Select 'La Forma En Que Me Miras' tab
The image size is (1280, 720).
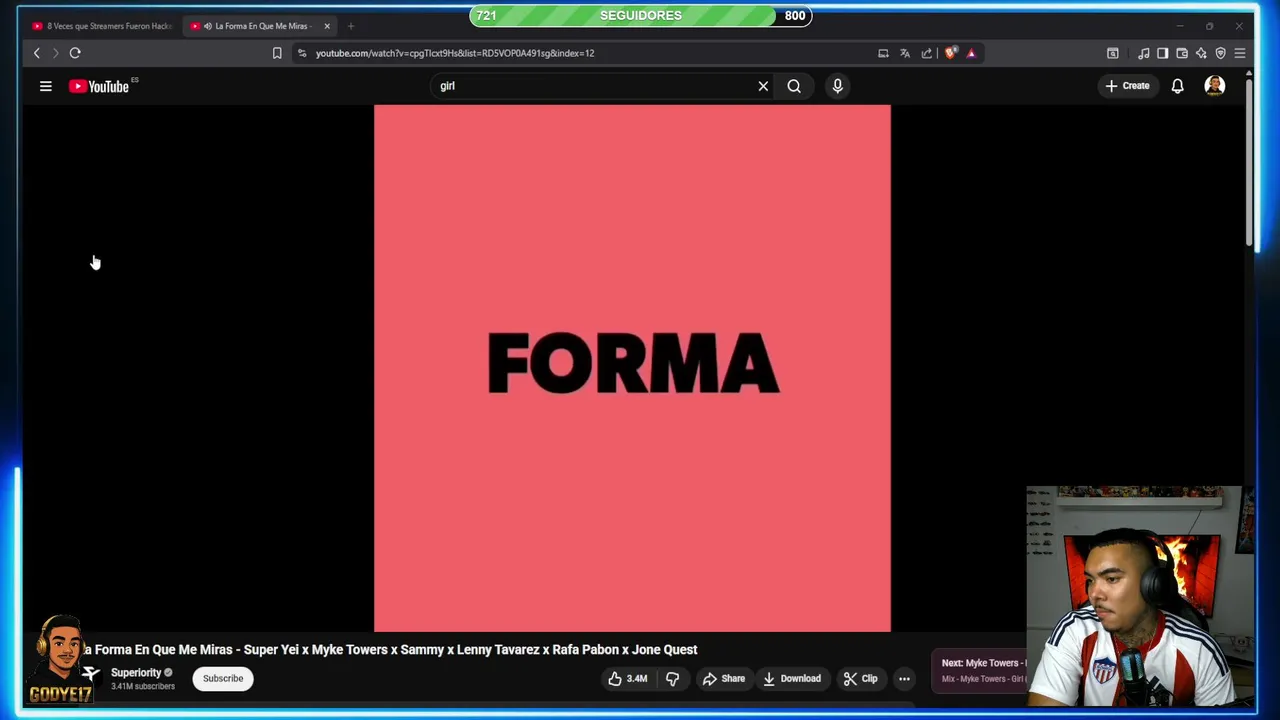(x=260, y=26)
